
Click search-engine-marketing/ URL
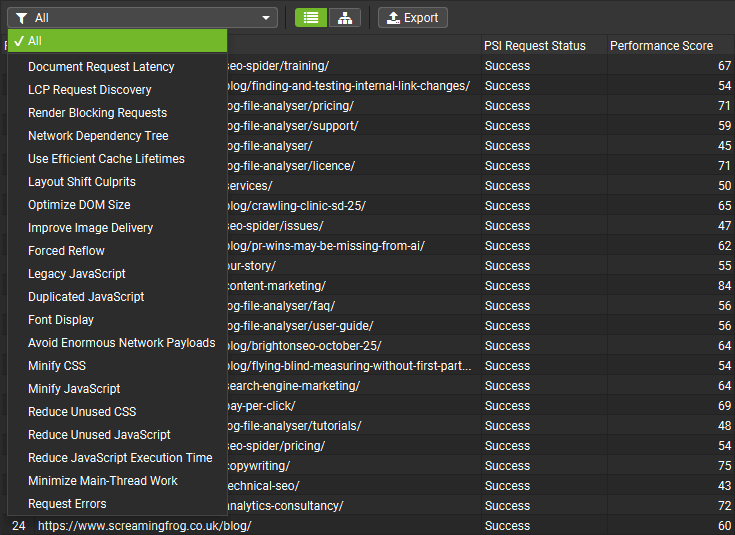354,385
